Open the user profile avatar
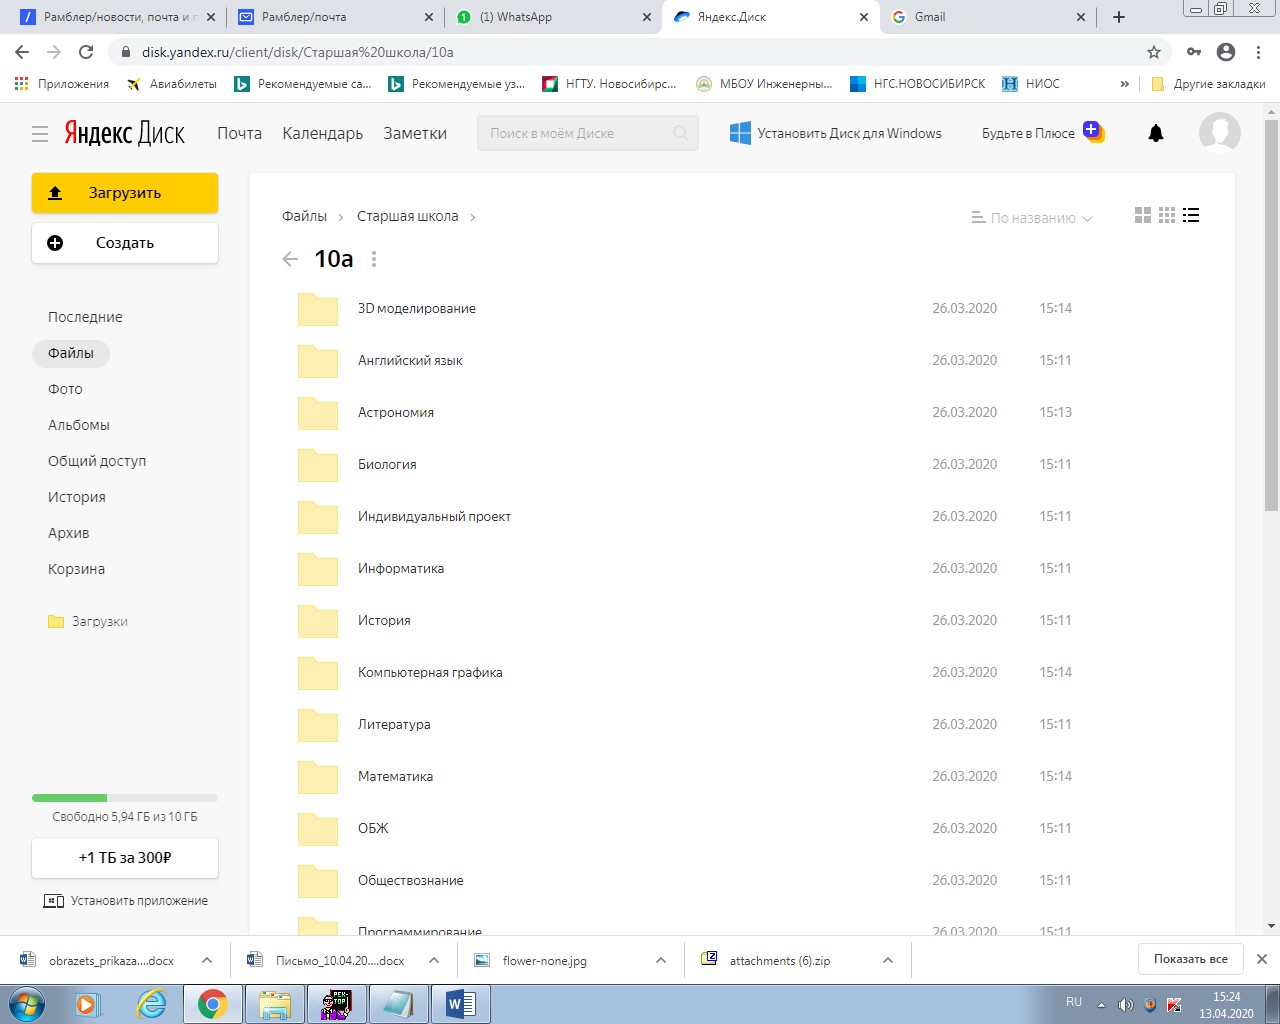 (x=1219, y=132)
